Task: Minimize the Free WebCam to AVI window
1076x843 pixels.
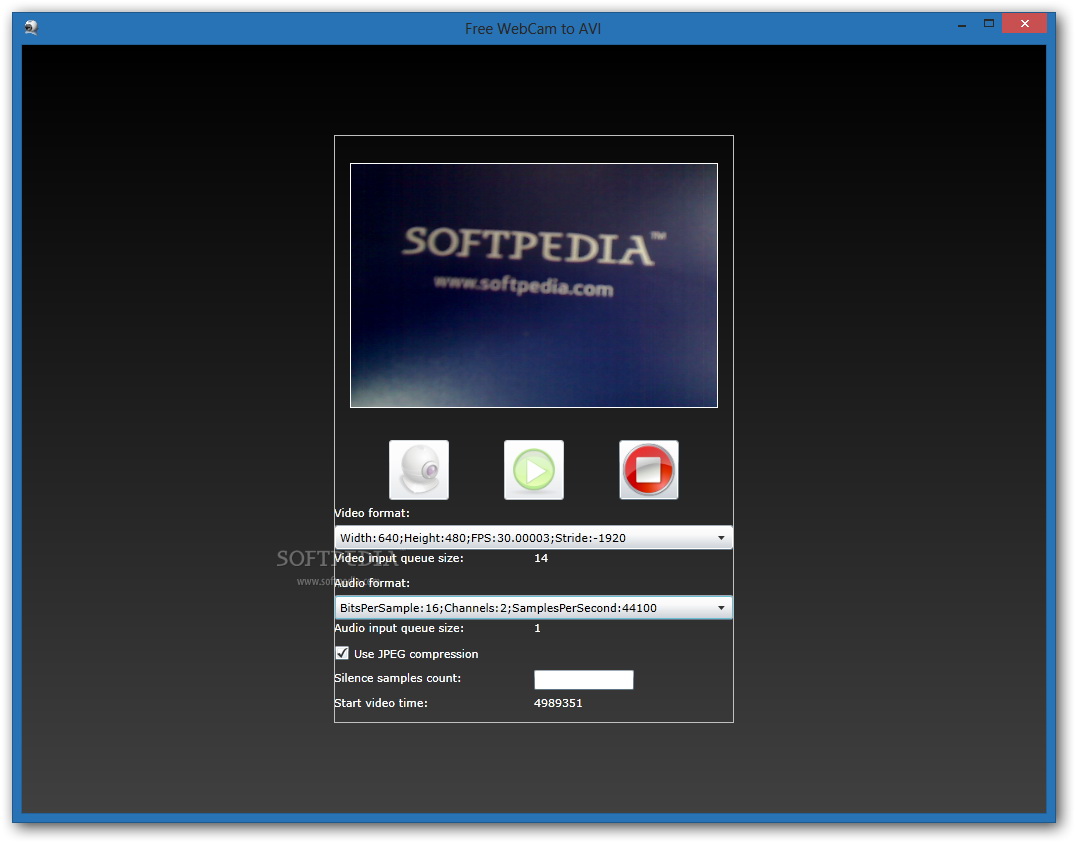Action: pos(962,24)
